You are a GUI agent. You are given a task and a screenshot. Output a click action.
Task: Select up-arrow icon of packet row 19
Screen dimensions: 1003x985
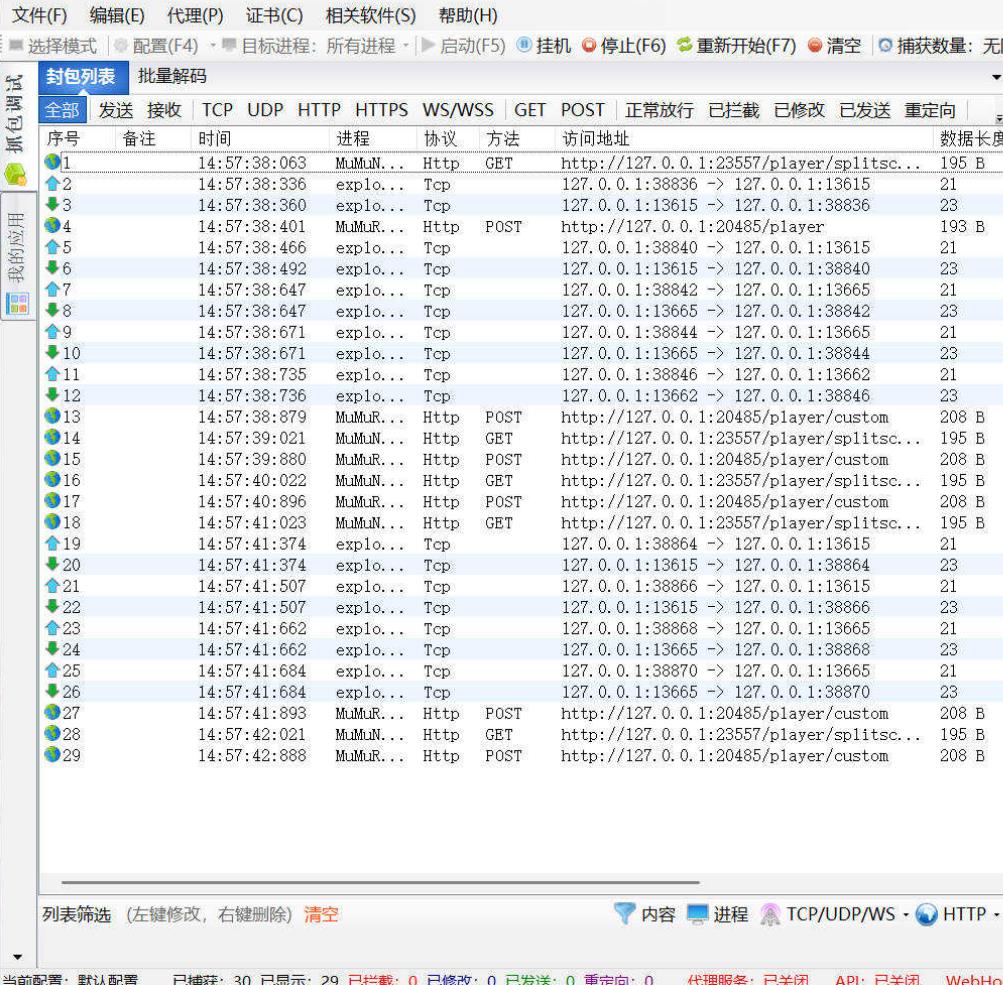[52, 543]
